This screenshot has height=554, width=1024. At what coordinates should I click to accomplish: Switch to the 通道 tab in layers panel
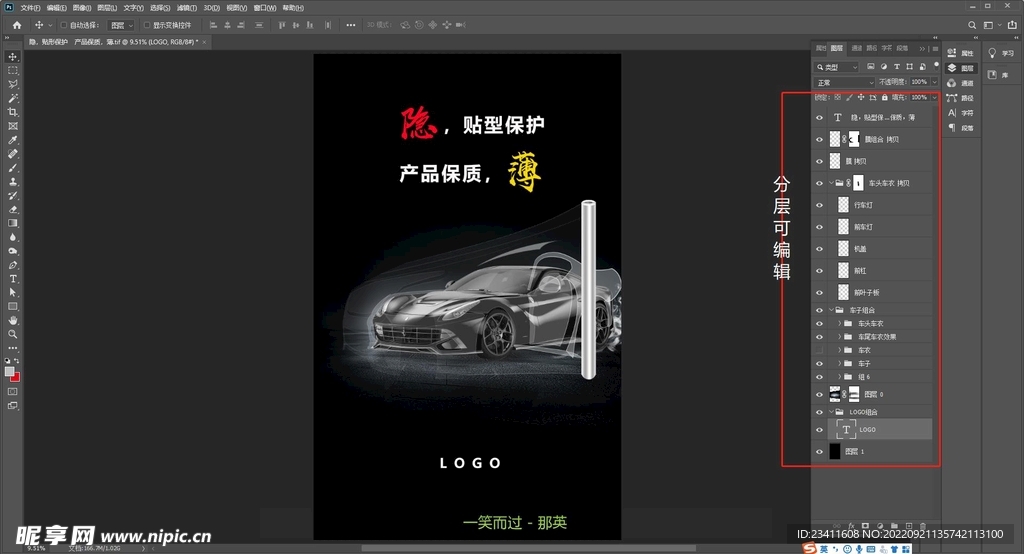point(856,48)
